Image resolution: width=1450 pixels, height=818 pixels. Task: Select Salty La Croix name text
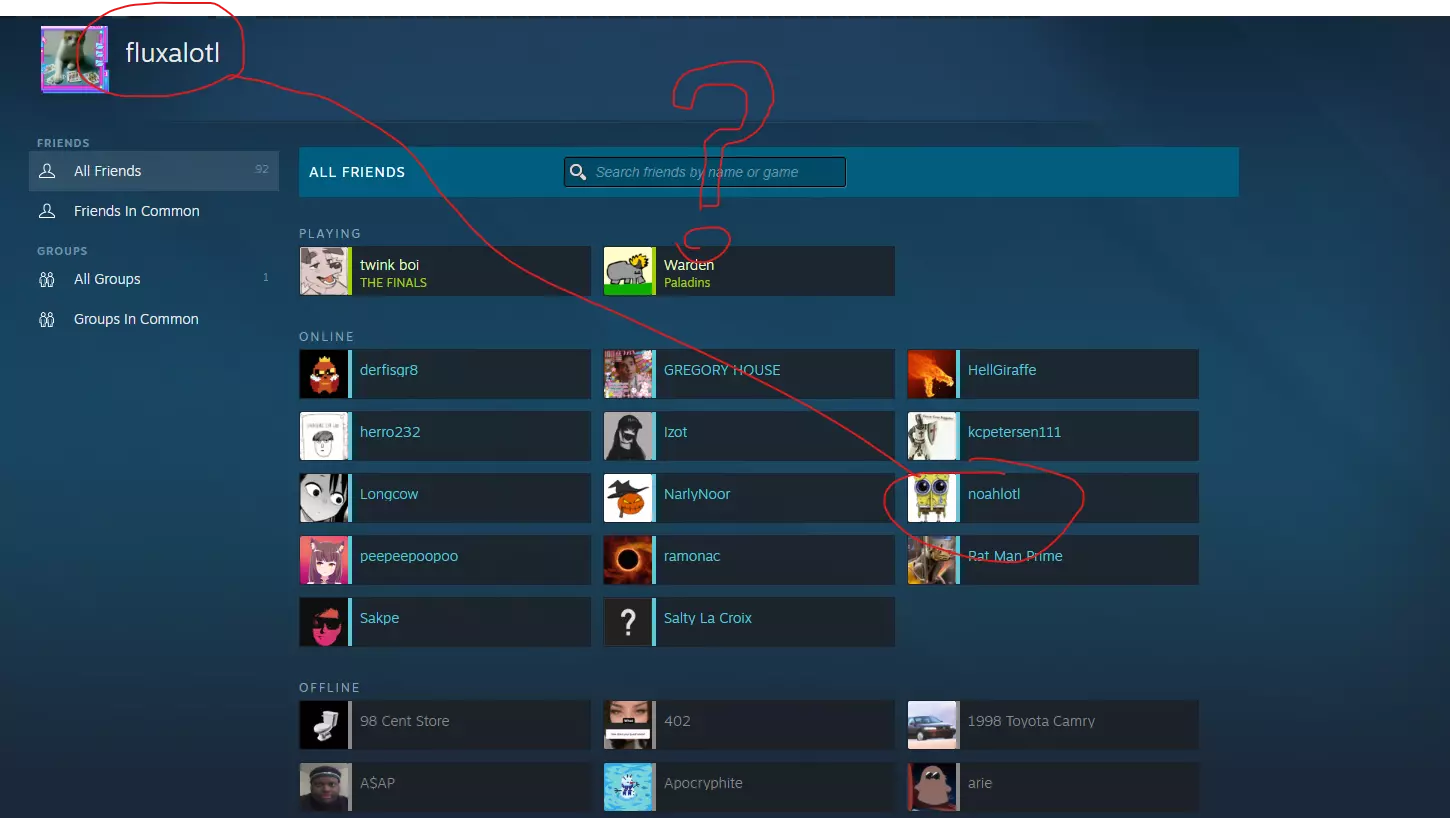[x=708, y=618]
